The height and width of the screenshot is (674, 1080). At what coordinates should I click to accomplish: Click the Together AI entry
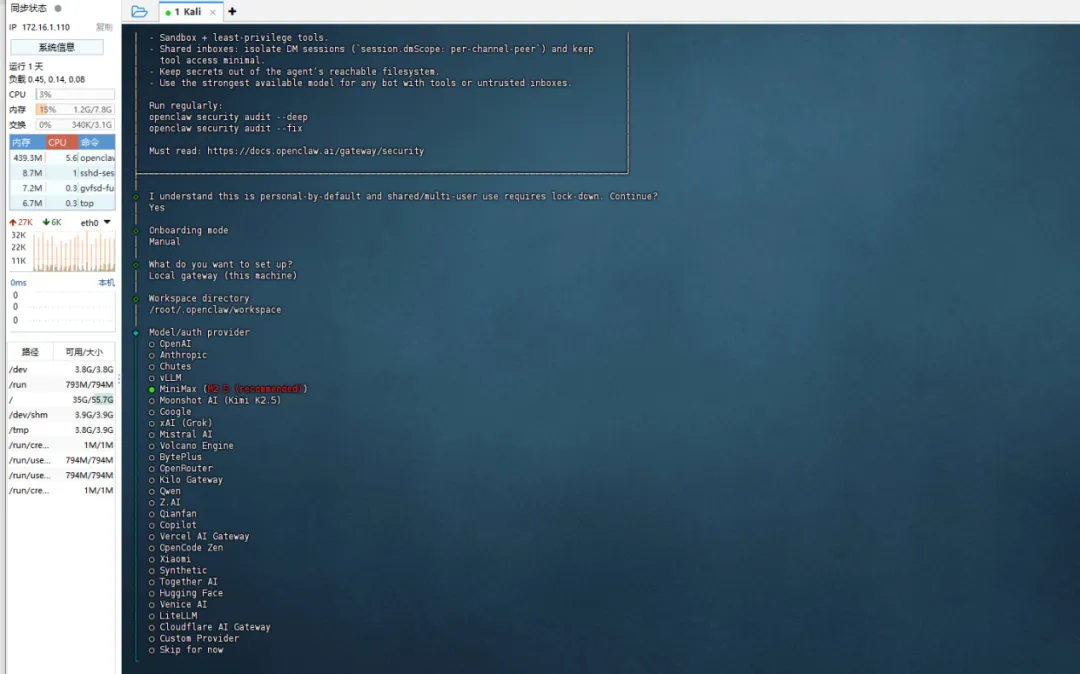(183, 582)
